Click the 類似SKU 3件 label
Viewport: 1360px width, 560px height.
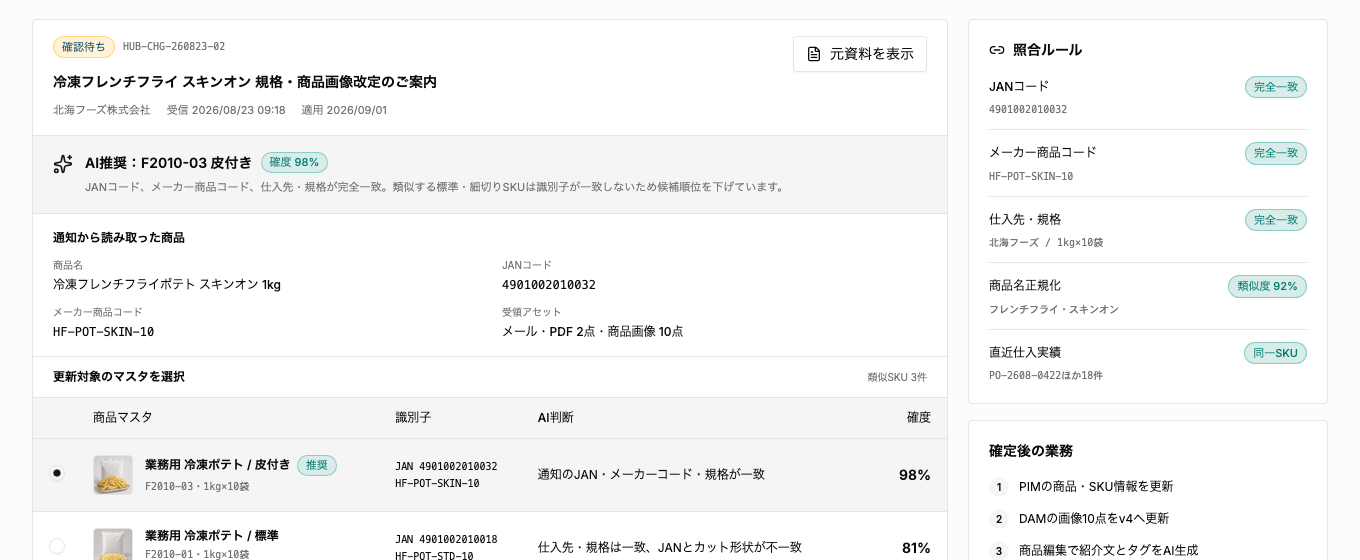click(897, 378)
